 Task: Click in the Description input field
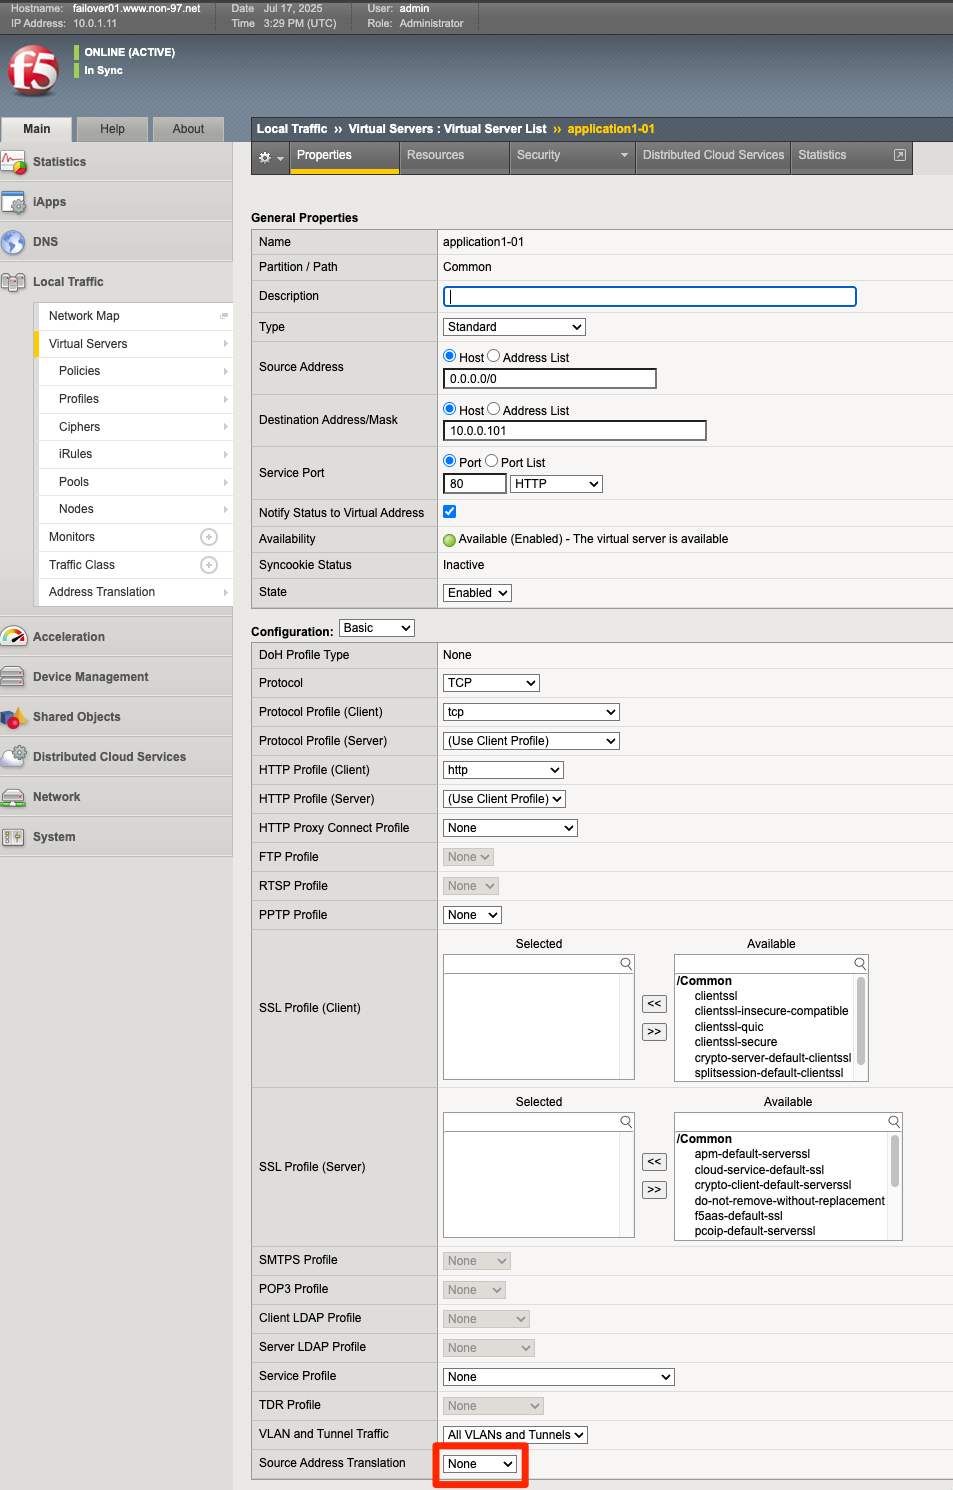[650, 297]
